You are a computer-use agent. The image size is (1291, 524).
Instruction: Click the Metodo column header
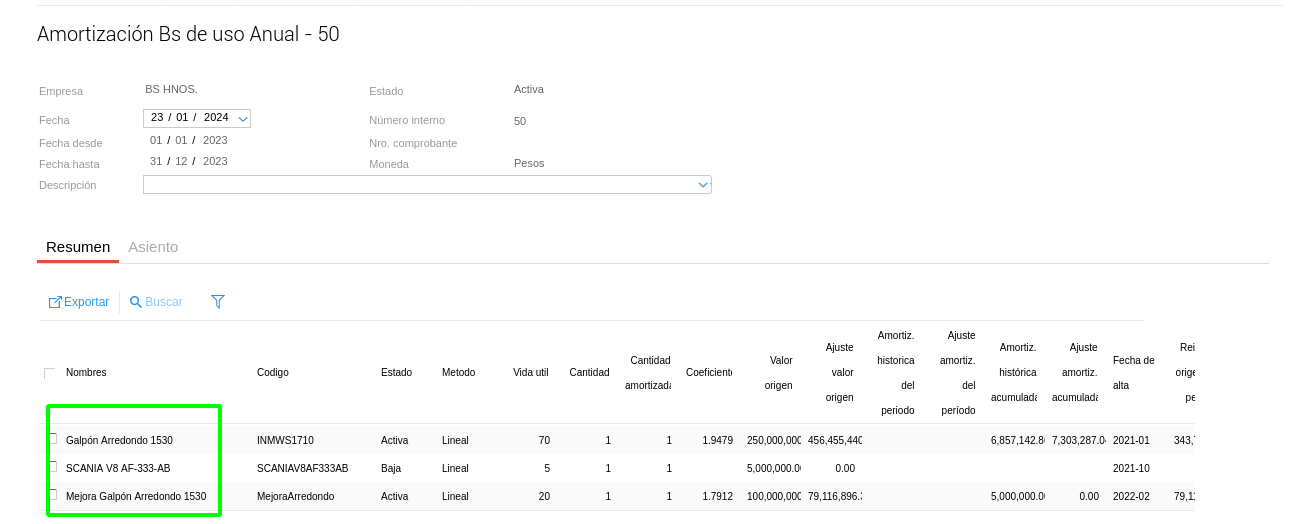[458, 373]
